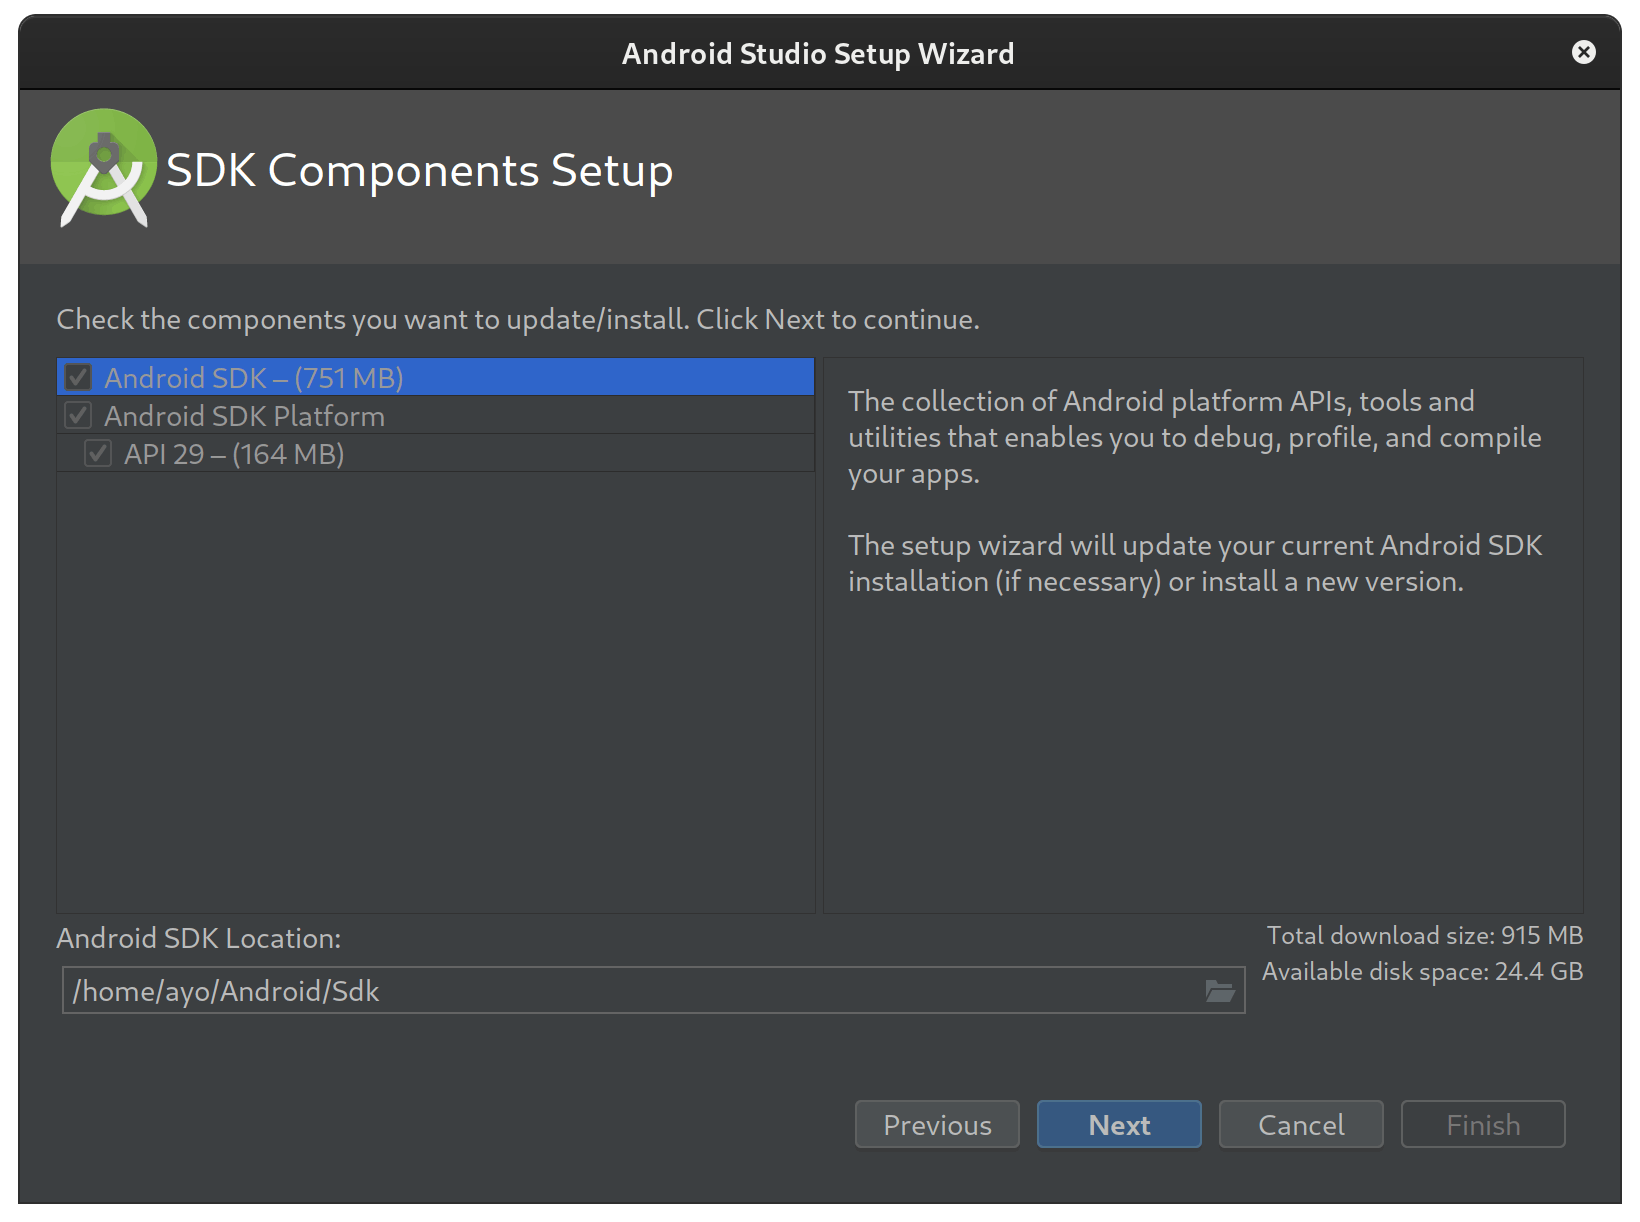Toggle the API 29 – (164 MB) checkbox
Viewport: 1640px width, 1222px height.
coord(98,454)
